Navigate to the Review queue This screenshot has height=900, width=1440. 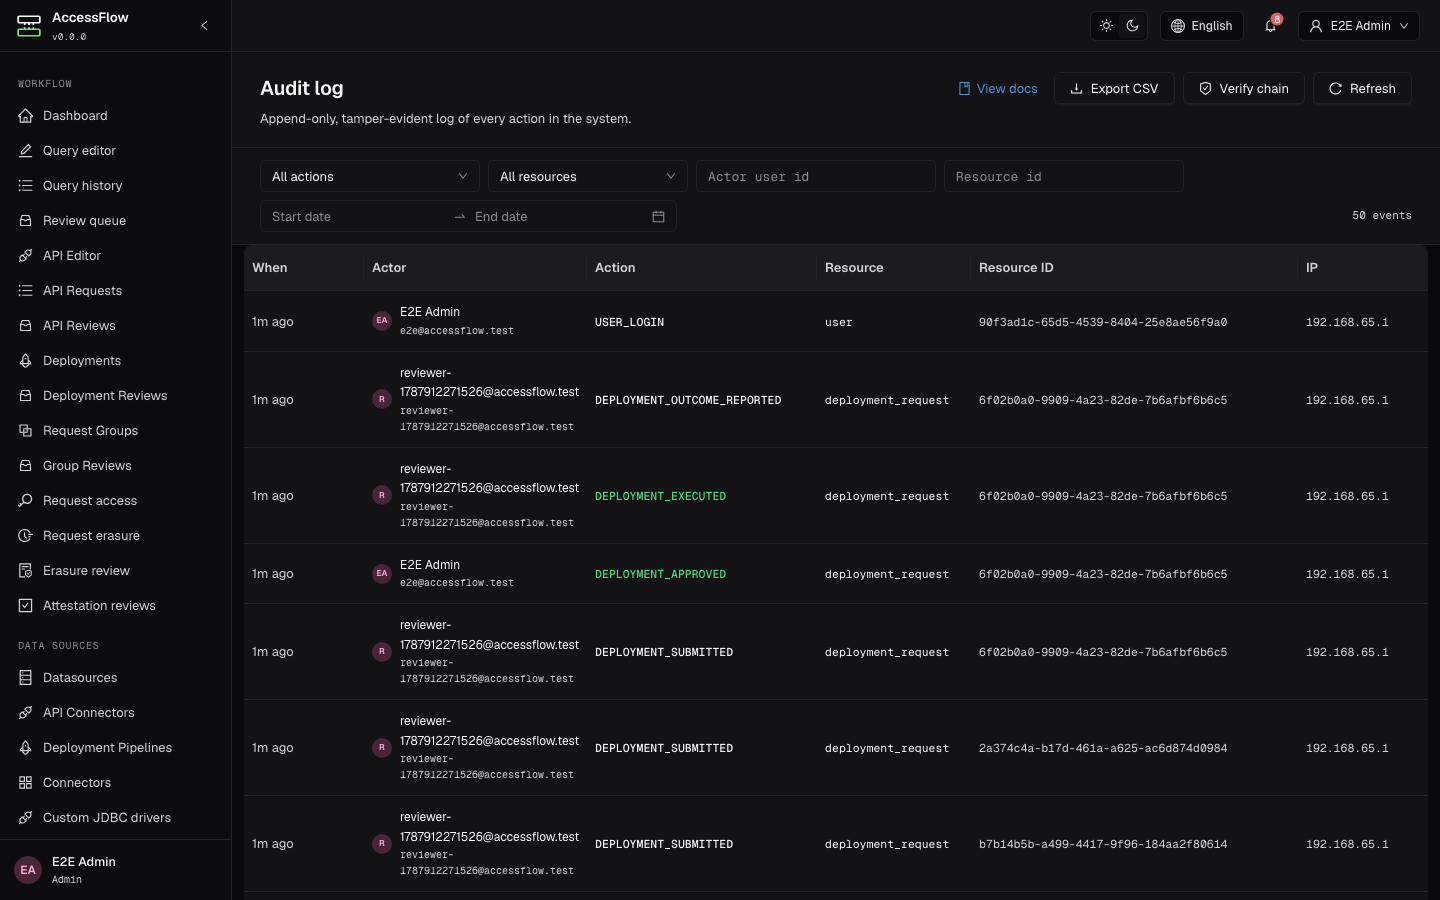[x=115, y=221]
